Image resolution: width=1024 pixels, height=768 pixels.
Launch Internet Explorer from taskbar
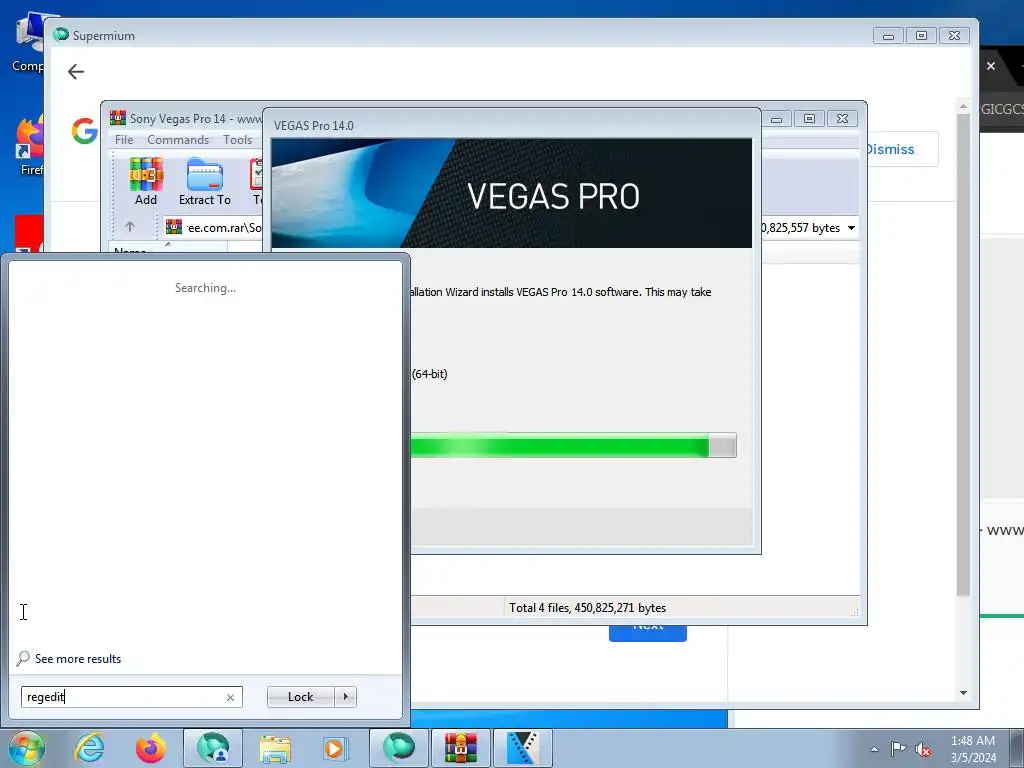pos(89,748)
